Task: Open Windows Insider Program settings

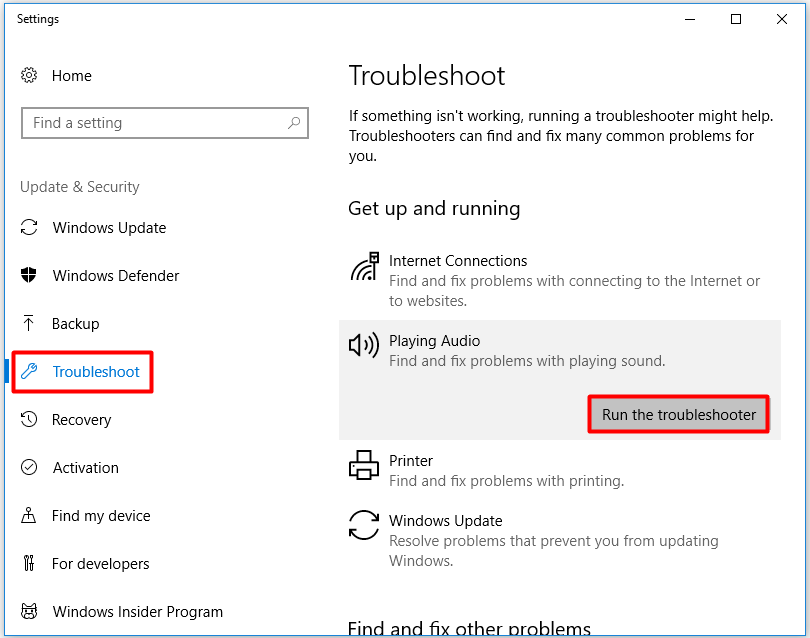Action: (x=138, y=612)
